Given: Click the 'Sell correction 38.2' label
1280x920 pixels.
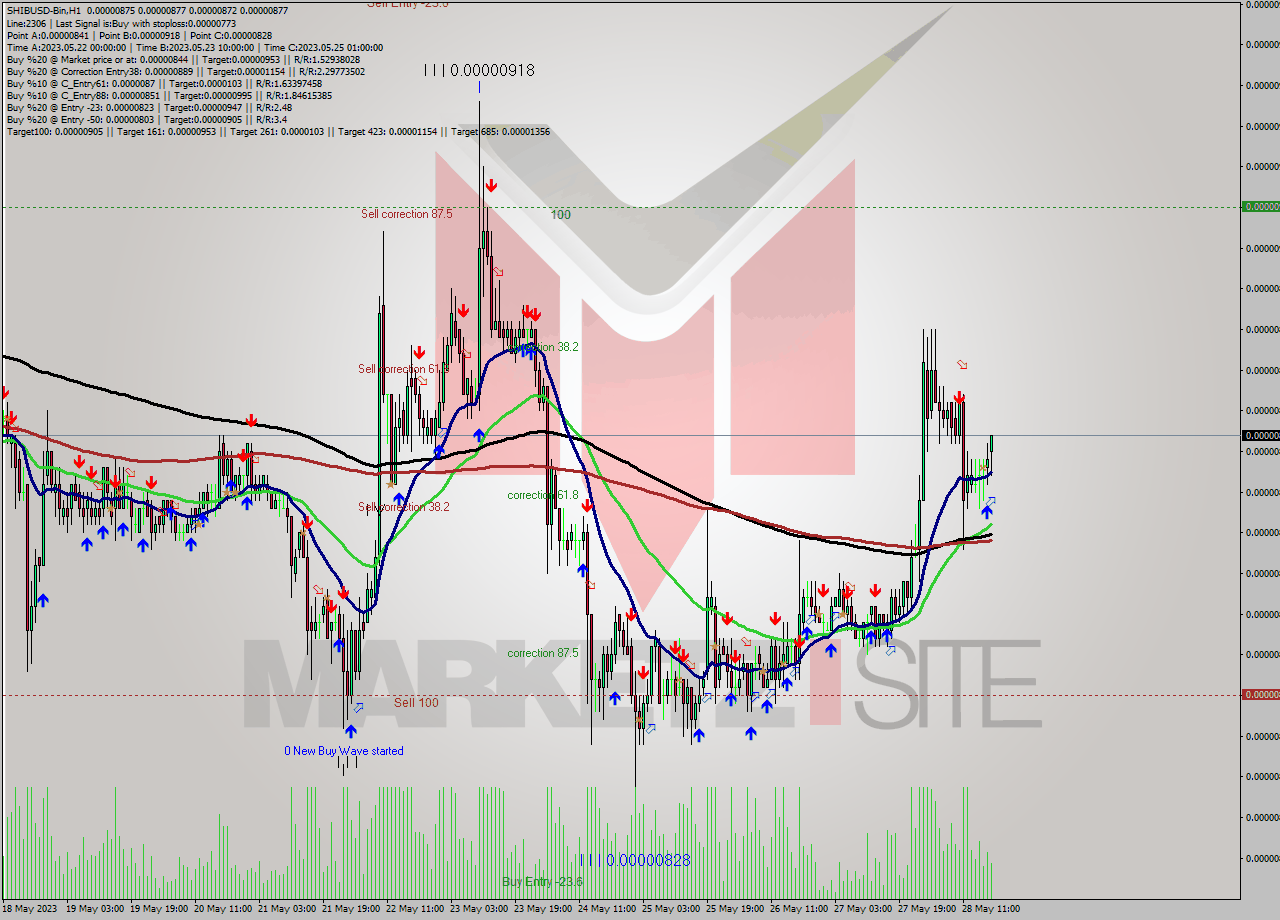Looking at the screenshot, I should (404, 506).
